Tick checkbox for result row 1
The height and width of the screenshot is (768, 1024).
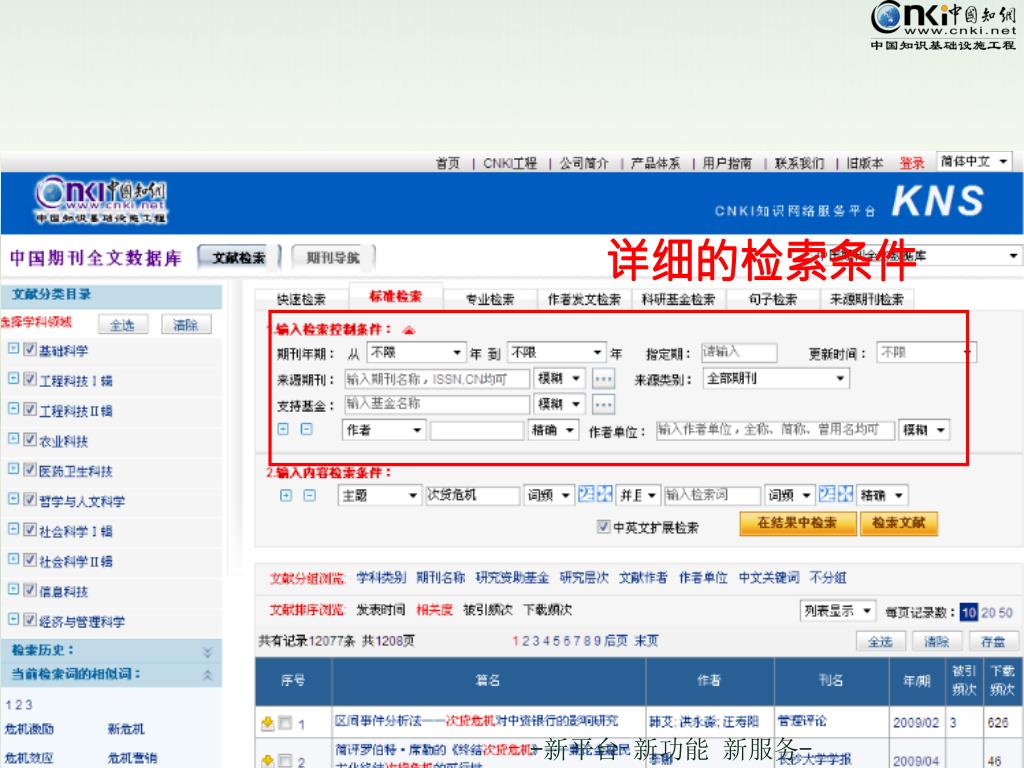285,723
